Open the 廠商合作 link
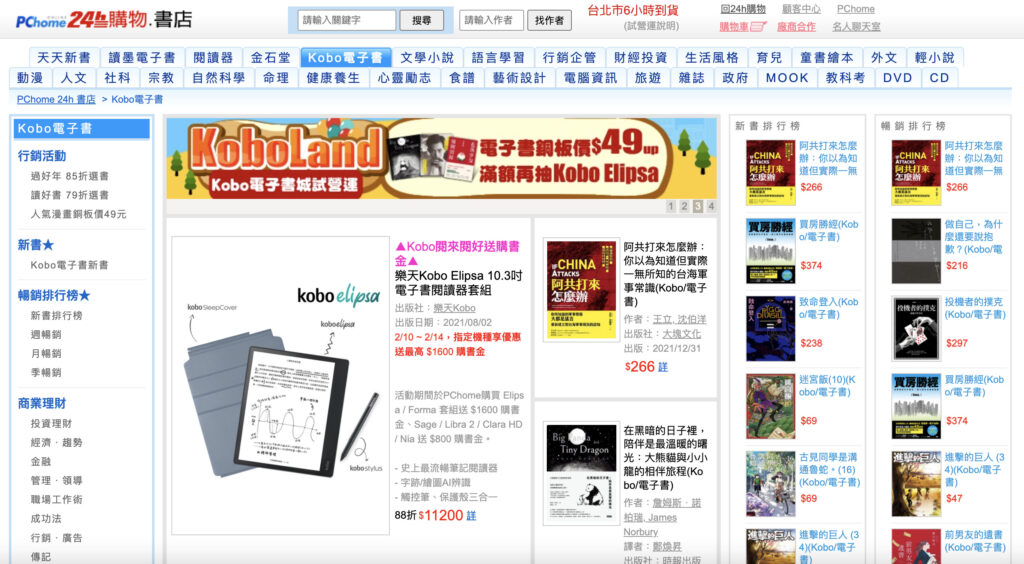This screenshot has width=1024, height=564. tap(796, 27)
